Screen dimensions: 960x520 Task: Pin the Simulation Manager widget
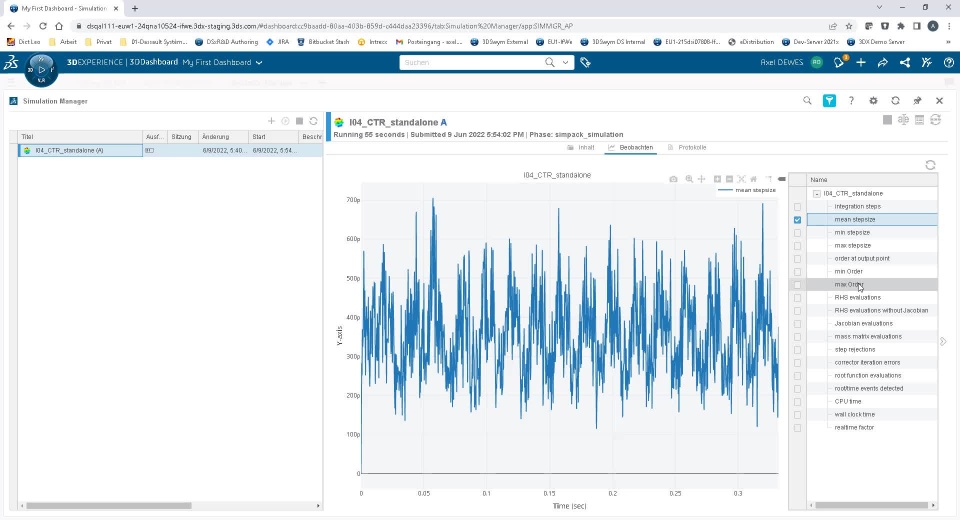coord(917,100)
